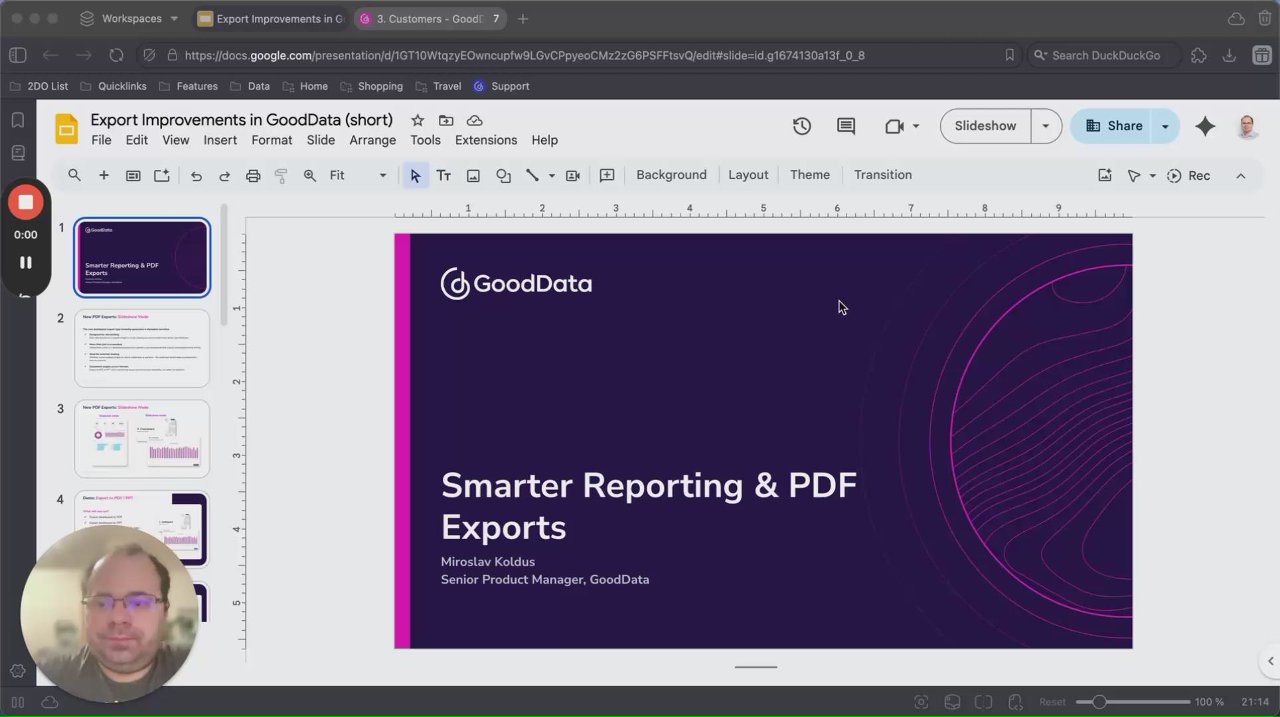
Task: Add a comment using toolbar icon
Action: (607, 175)
